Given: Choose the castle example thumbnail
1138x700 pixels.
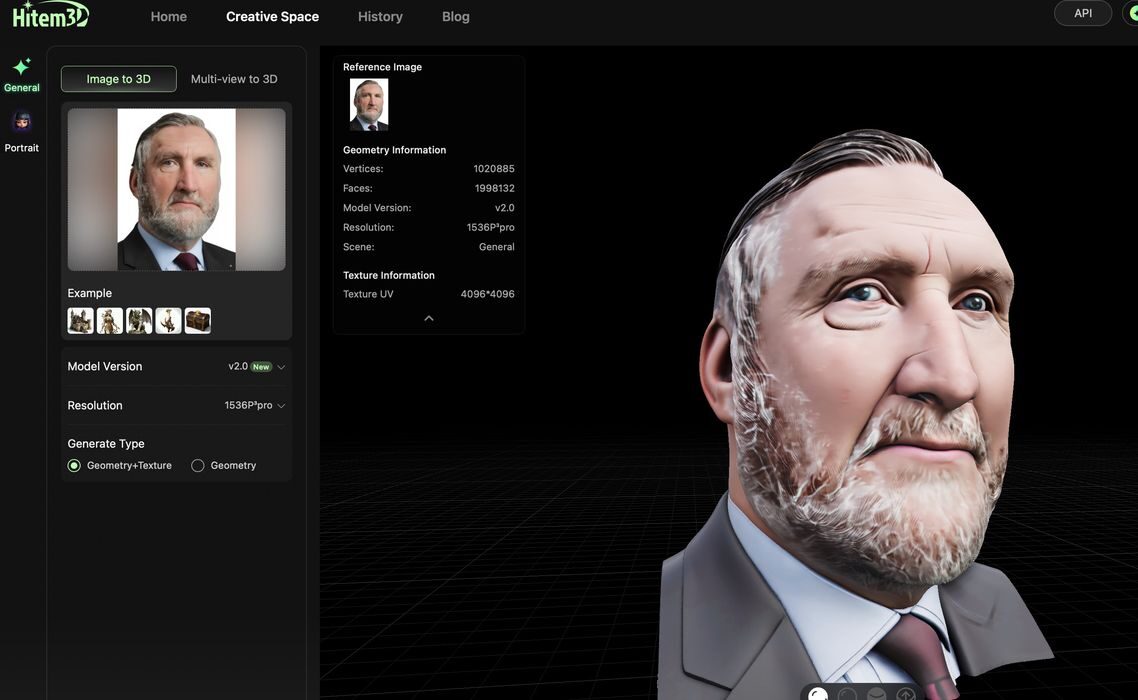Looking at the screenshot, I should click(81, 321).
